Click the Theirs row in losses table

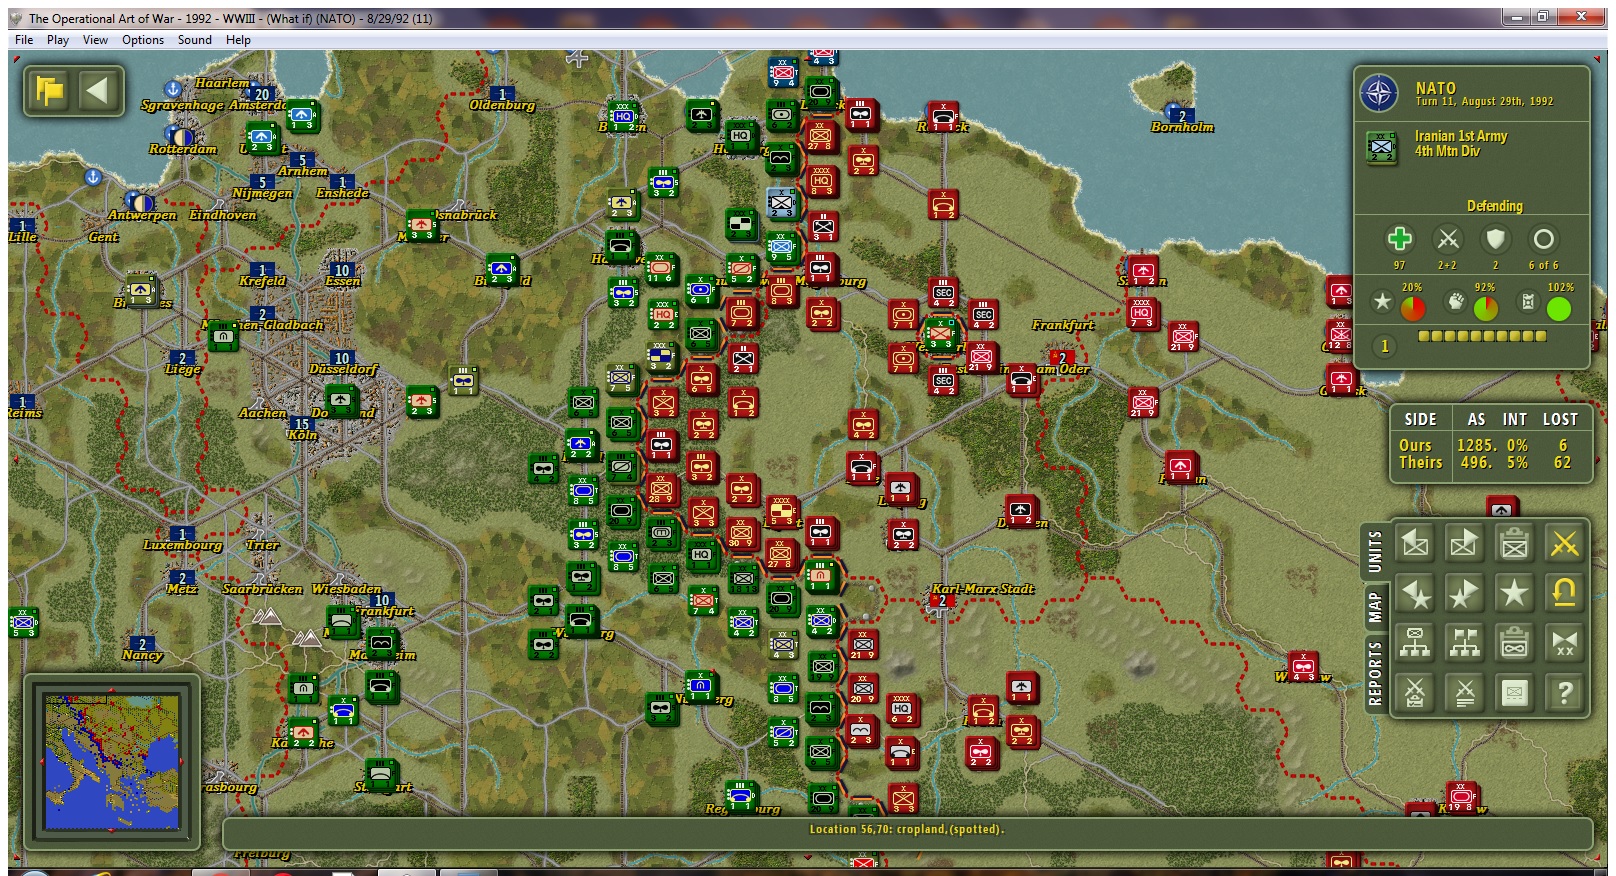coord(1490,463)
